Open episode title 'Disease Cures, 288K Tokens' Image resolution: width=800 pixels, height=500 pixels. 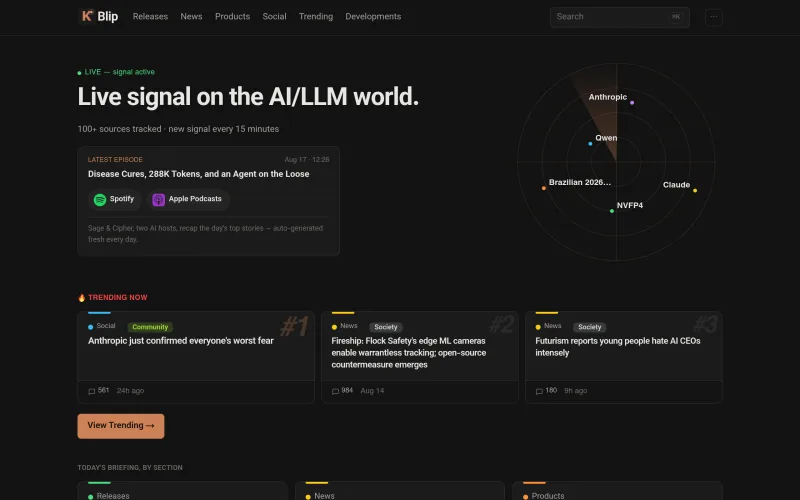point(198,174)
